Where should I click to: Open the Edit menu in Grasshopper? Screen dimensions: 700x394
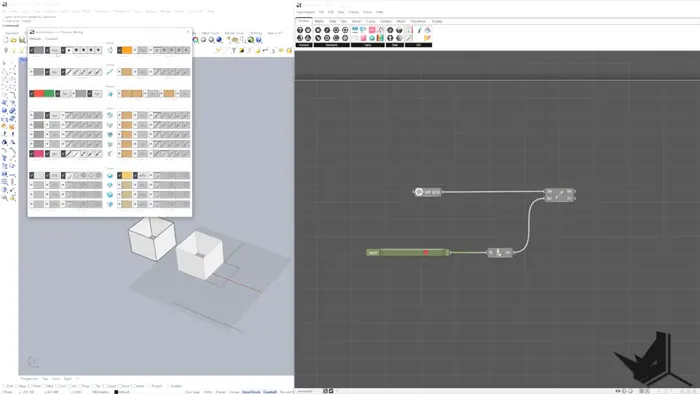coord(331,12)
